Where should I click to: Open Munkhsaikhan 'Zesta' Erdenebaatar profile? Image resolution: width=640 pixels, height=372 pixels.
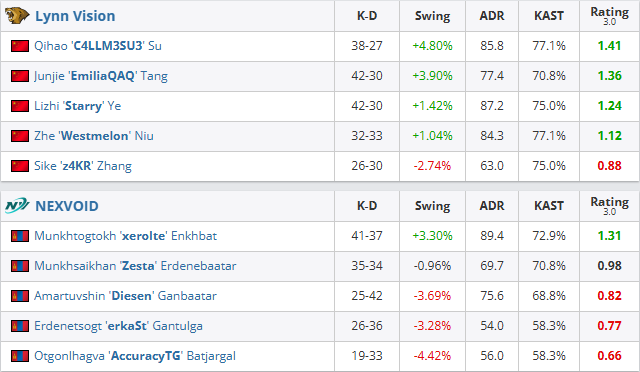pos(135,266)
